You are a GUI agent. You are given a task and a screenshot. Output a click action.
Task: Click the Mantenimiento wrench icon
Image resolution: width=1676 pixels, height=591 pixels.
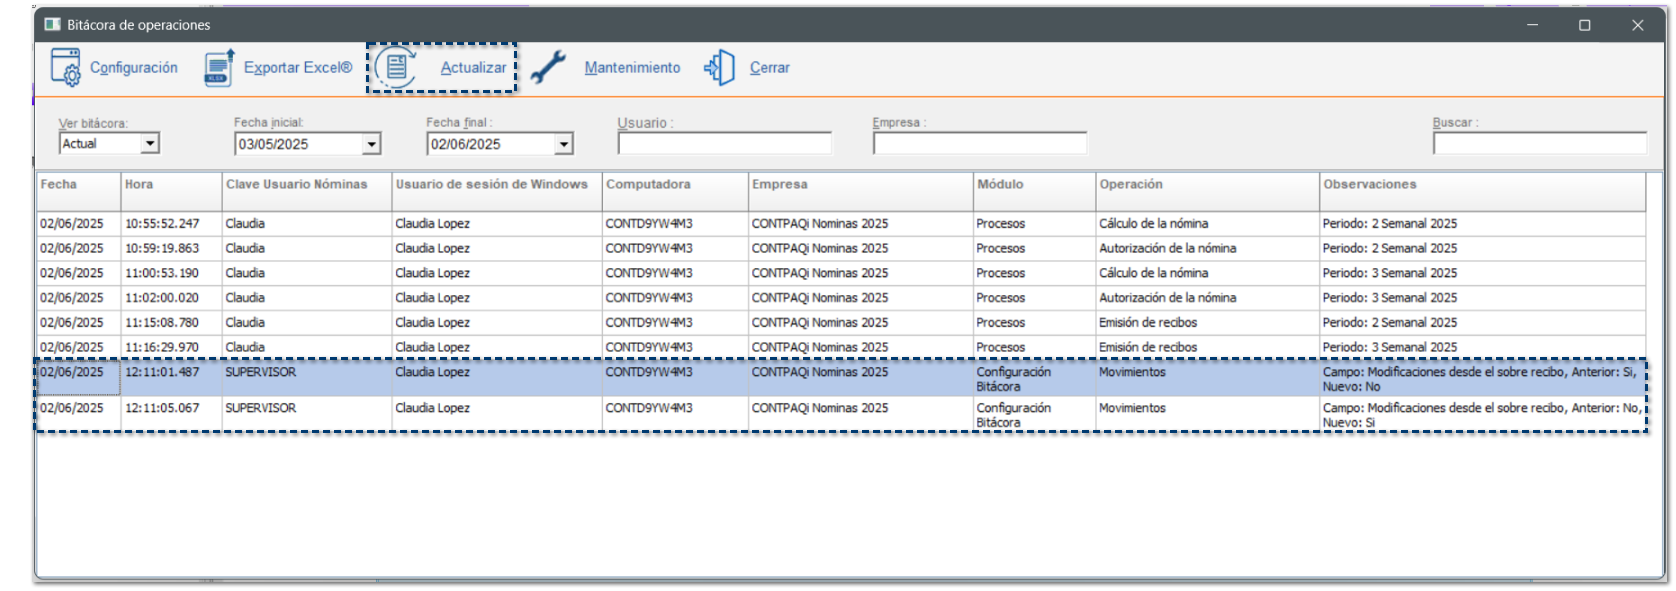coord(548,67)
